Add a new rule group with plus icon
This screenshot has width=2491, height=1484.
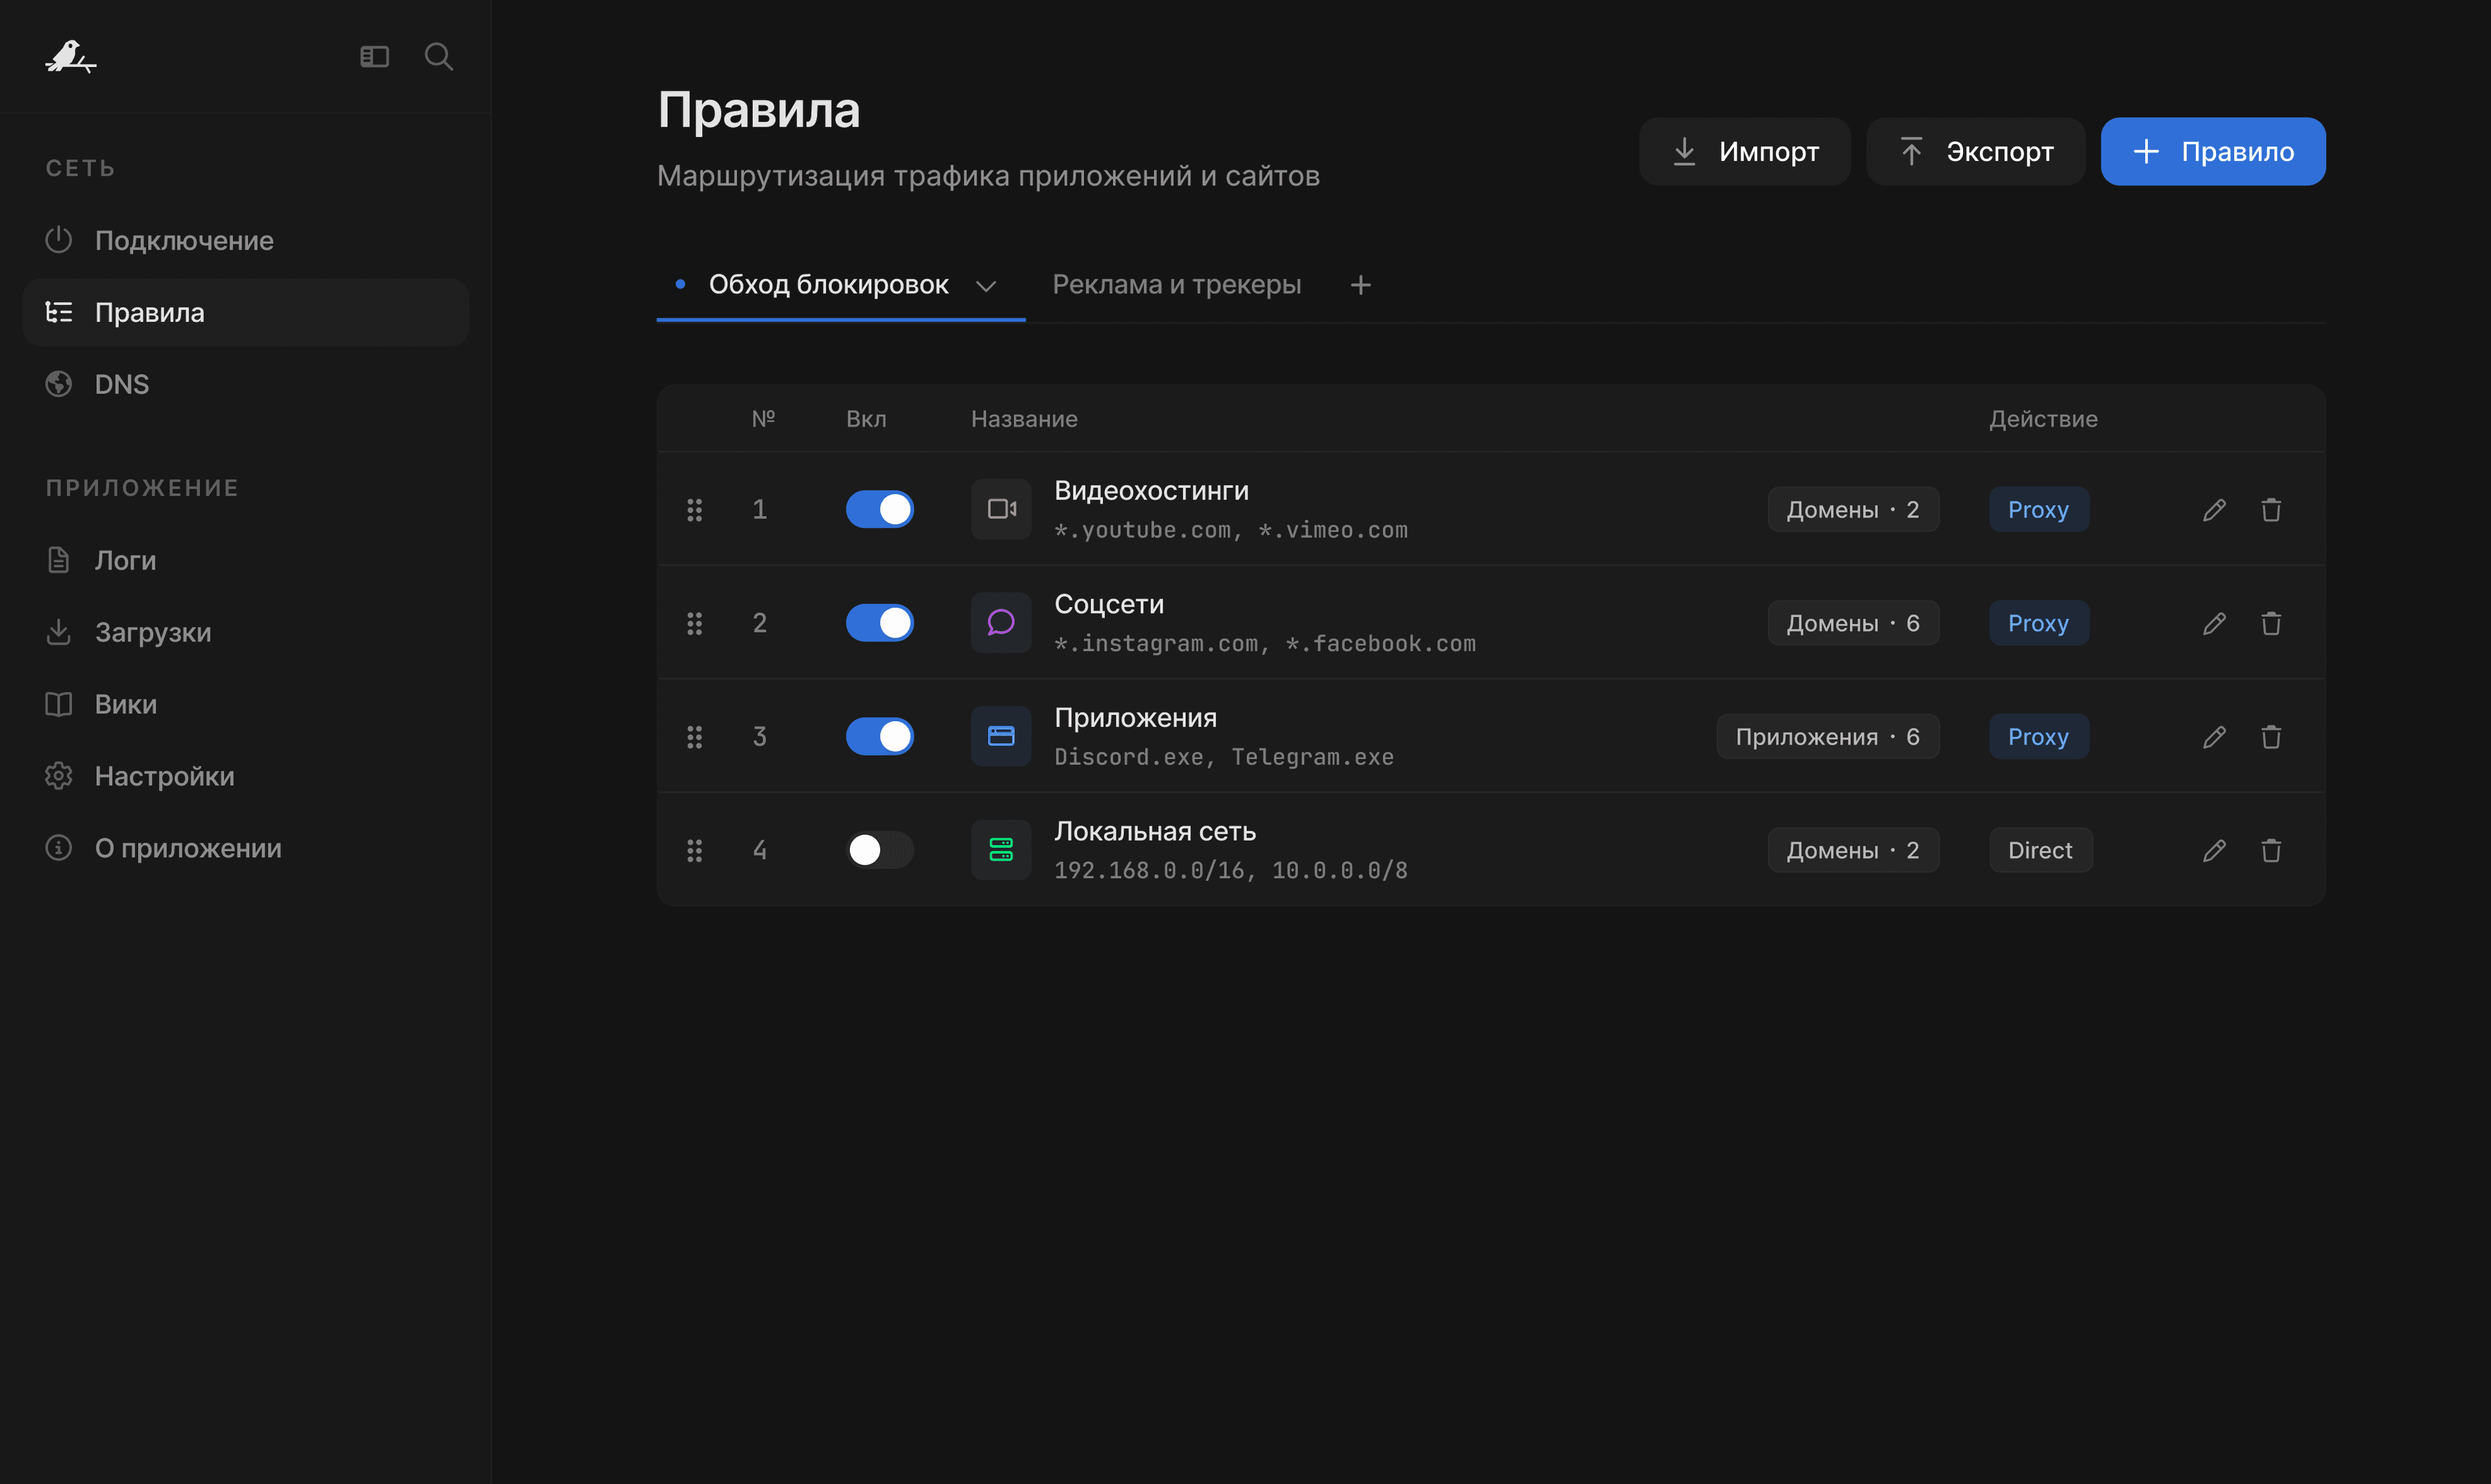coord(1360,285)
